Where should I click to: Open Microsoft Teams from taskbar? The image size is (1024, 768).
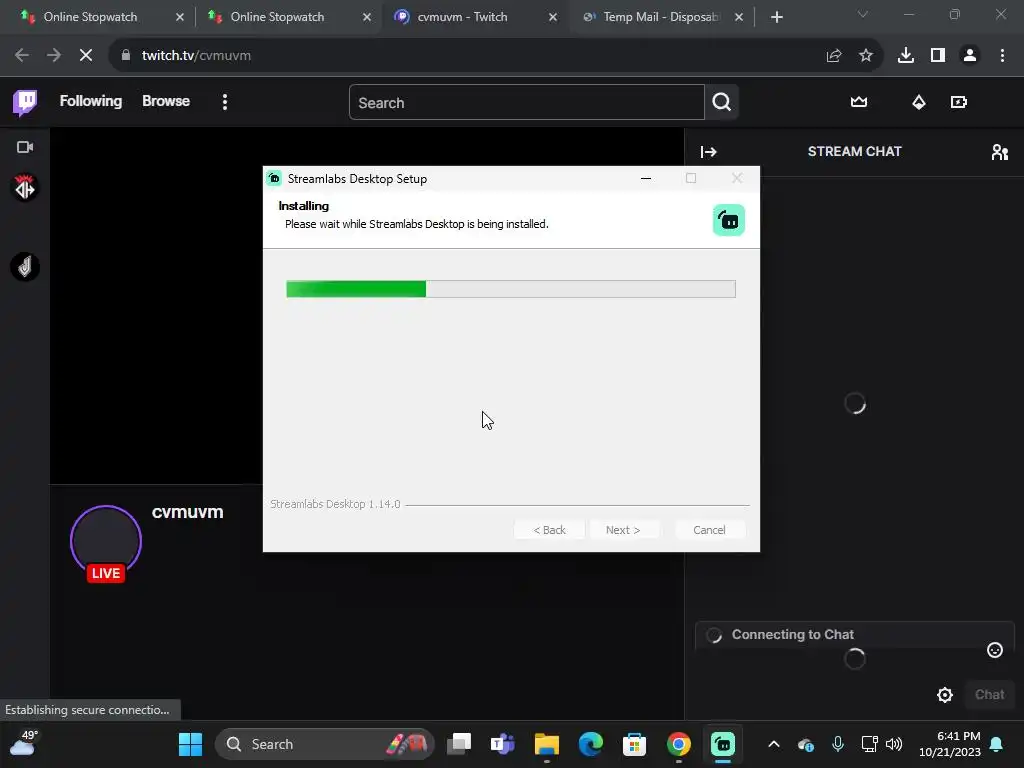pyautogui.click(x=503, y=744)
